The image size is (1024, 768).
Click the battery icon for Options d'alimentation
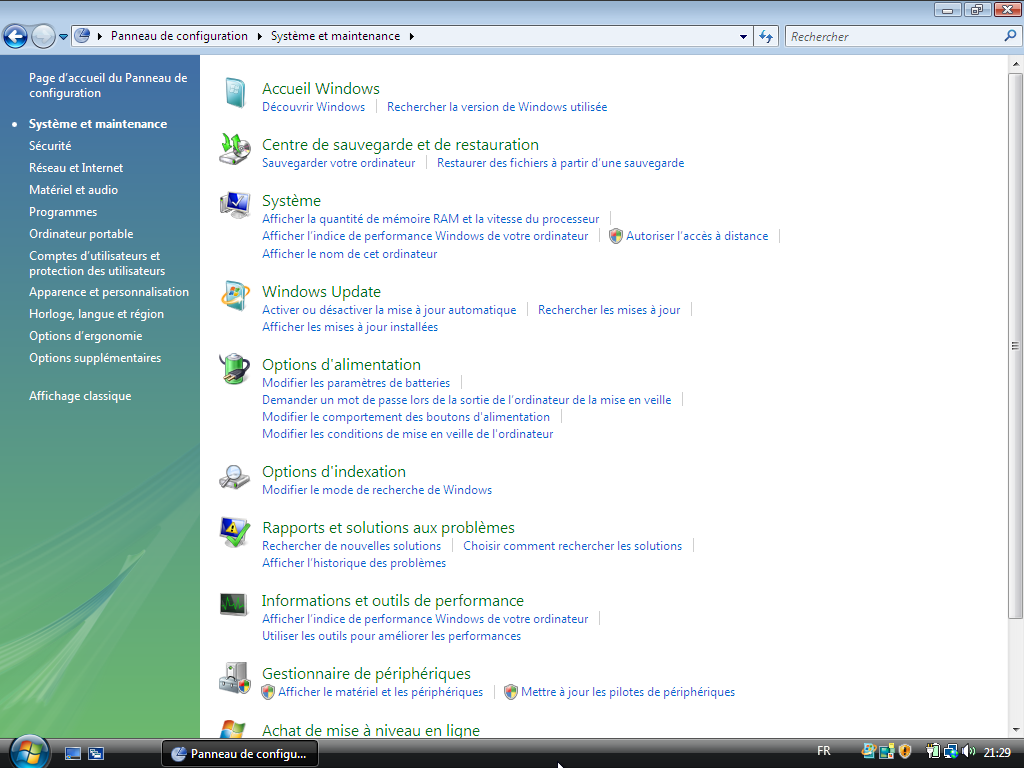click(234, 369)
